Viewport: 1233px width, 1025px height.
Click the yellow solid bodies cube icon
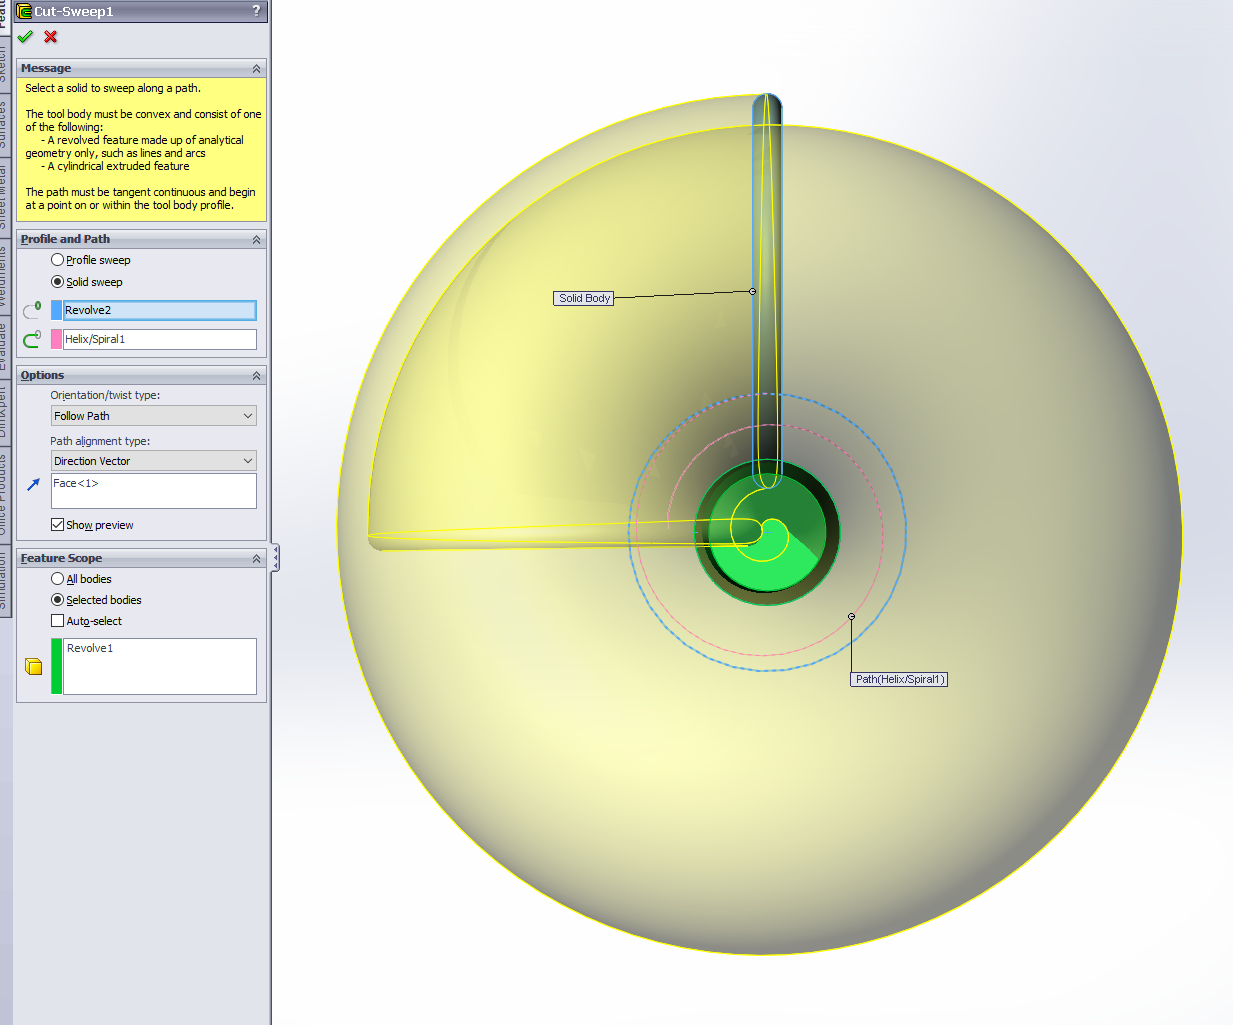pyautogui.click(x=33, y=666)
